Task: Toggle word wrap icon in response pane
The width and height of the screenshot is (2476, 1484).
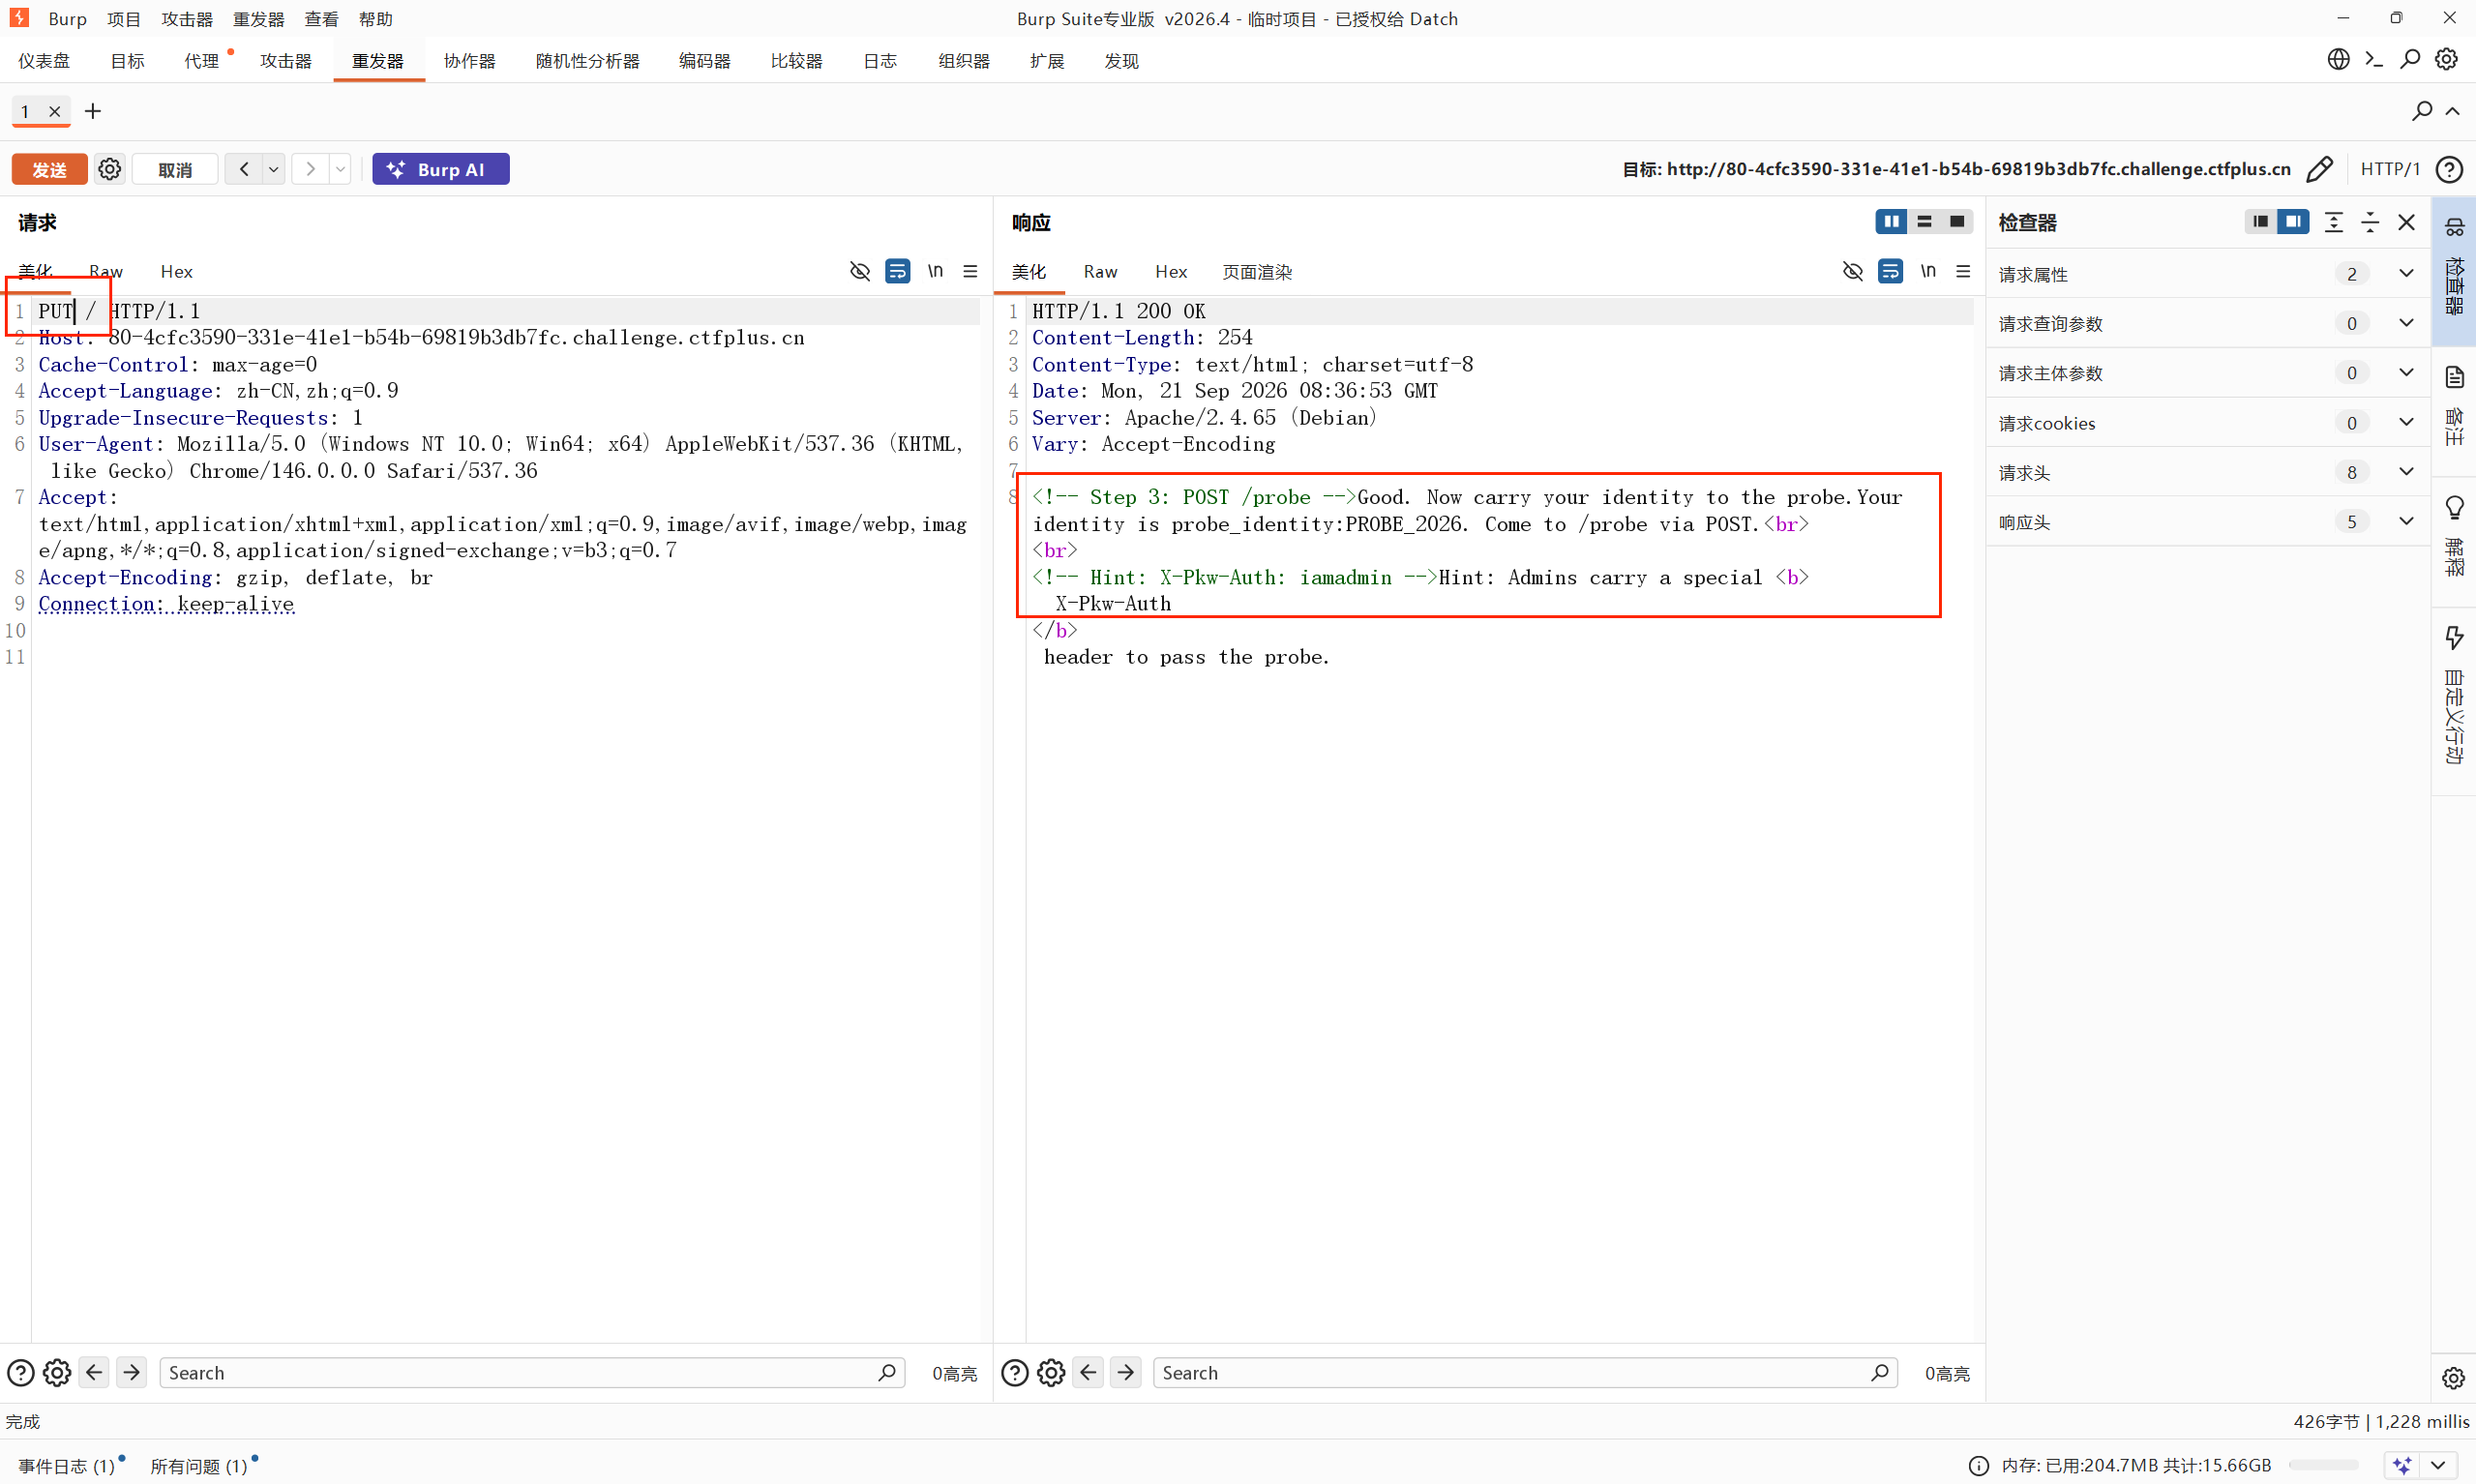Action: pyautogui.click(x=1891, y=271)
